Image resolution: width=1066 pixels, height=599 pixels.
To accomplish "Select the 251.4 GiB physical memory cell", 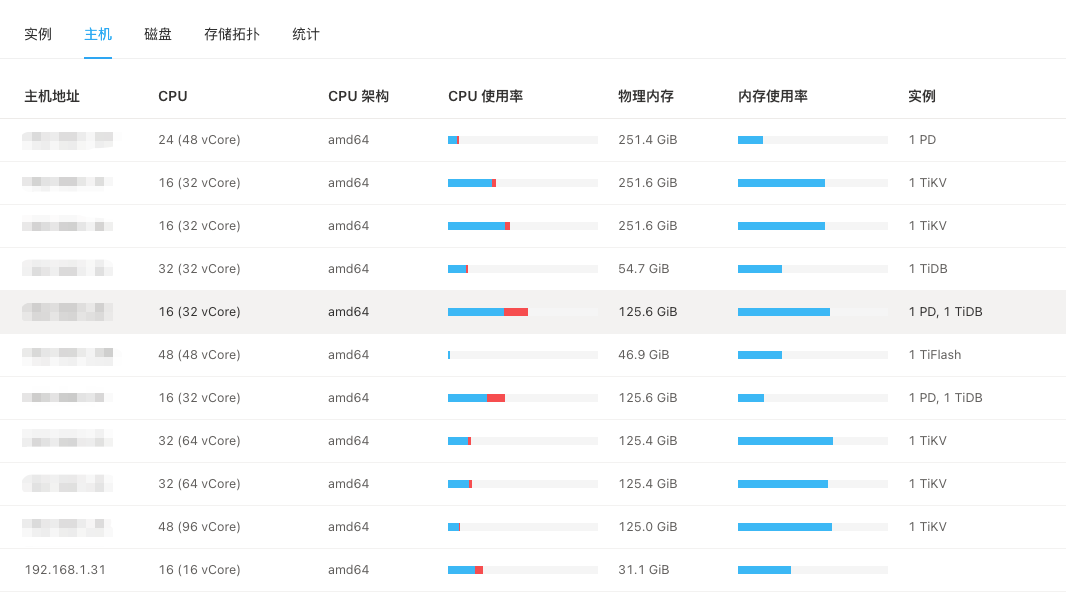I will 648,140.
